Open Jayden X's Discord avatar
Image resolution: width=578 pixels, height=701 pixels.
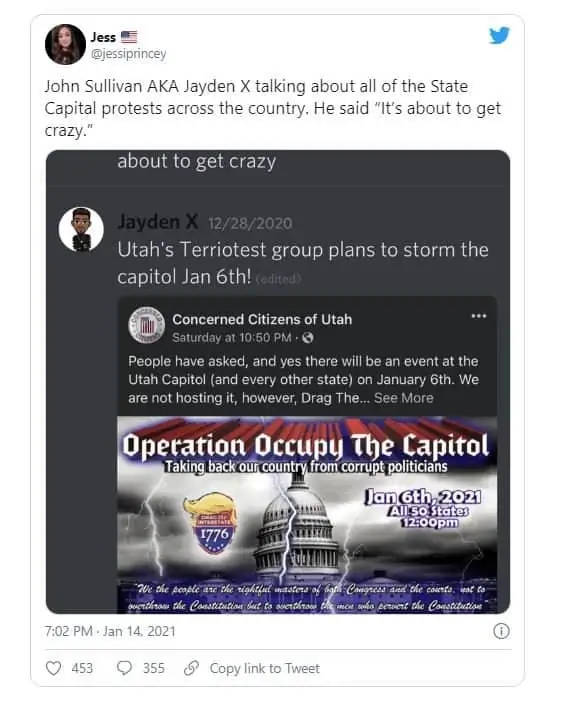pos(81,229)
